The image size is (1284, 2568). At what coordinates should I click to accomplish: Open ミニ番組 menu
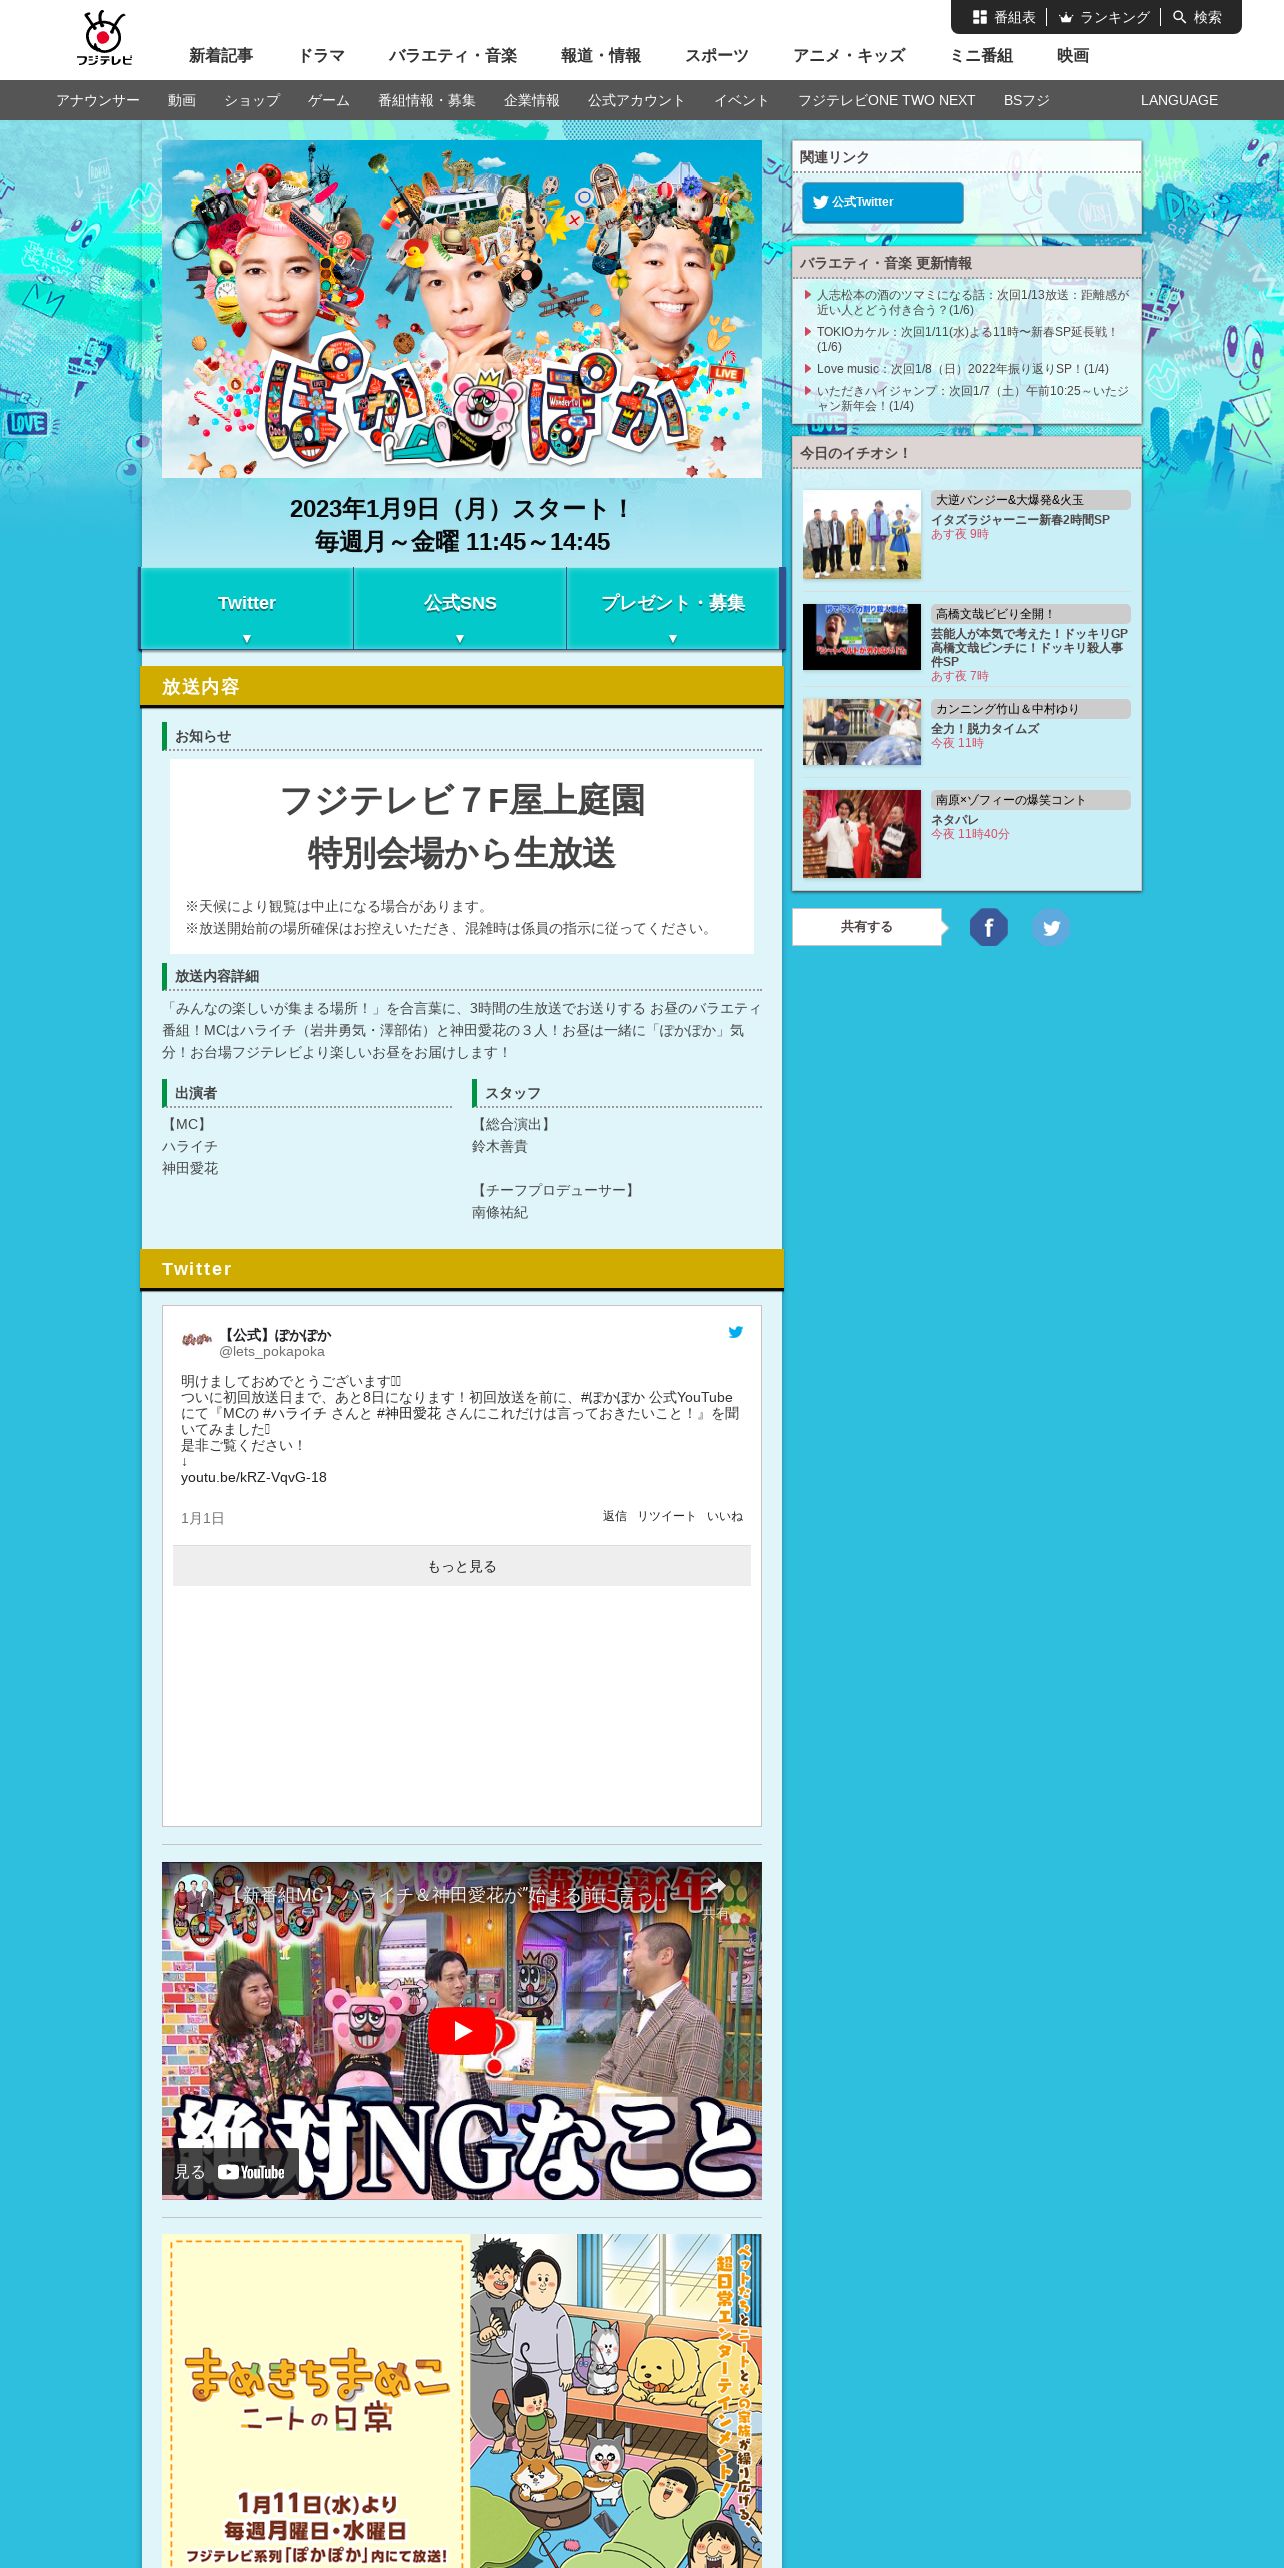981,56
